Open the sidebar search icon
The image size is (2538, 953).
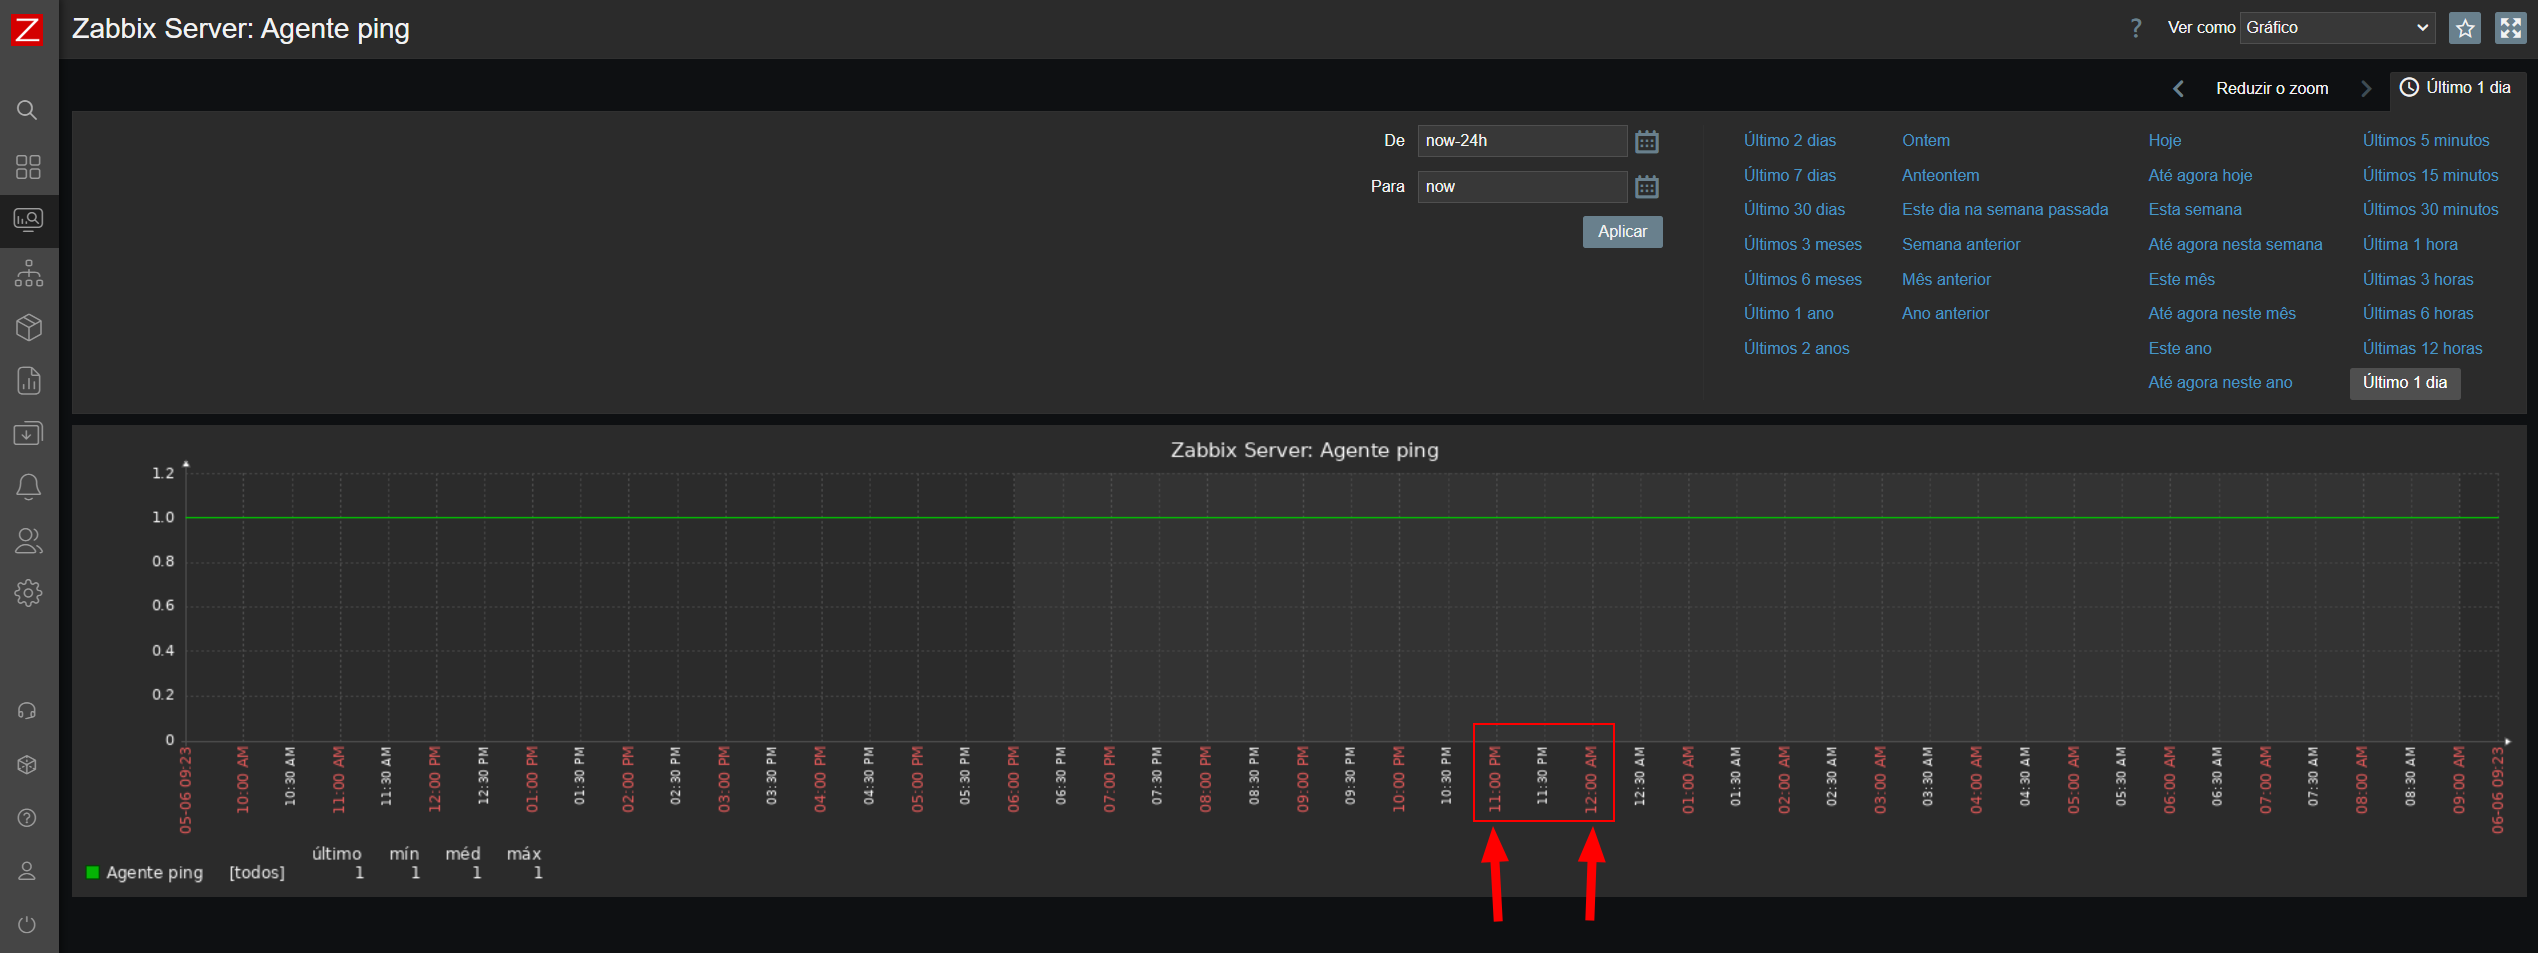coord(28,110)
